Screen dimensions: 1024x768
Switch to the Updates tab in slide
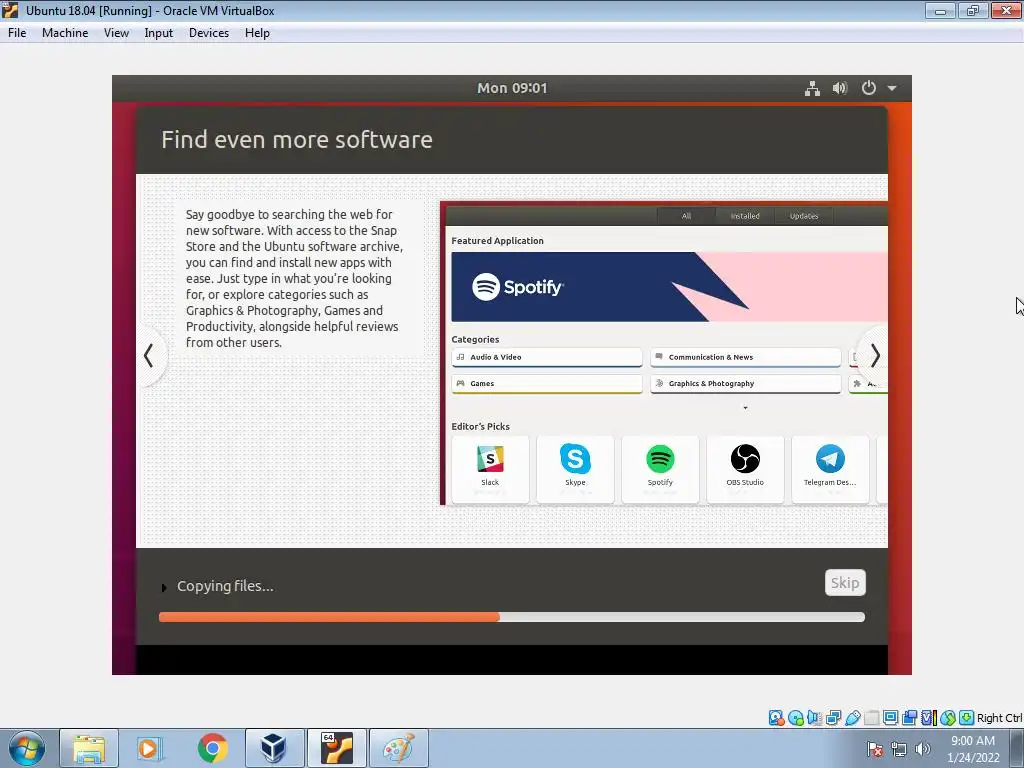click(x=803, y=216)
